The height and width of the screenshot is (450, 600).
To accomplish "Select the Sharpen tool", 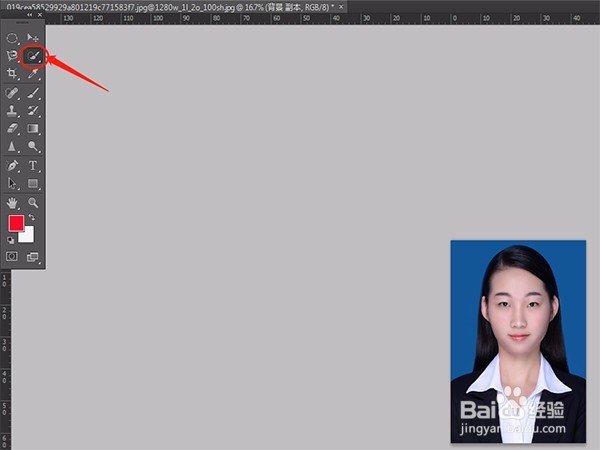I will click(x=12, y=146).
